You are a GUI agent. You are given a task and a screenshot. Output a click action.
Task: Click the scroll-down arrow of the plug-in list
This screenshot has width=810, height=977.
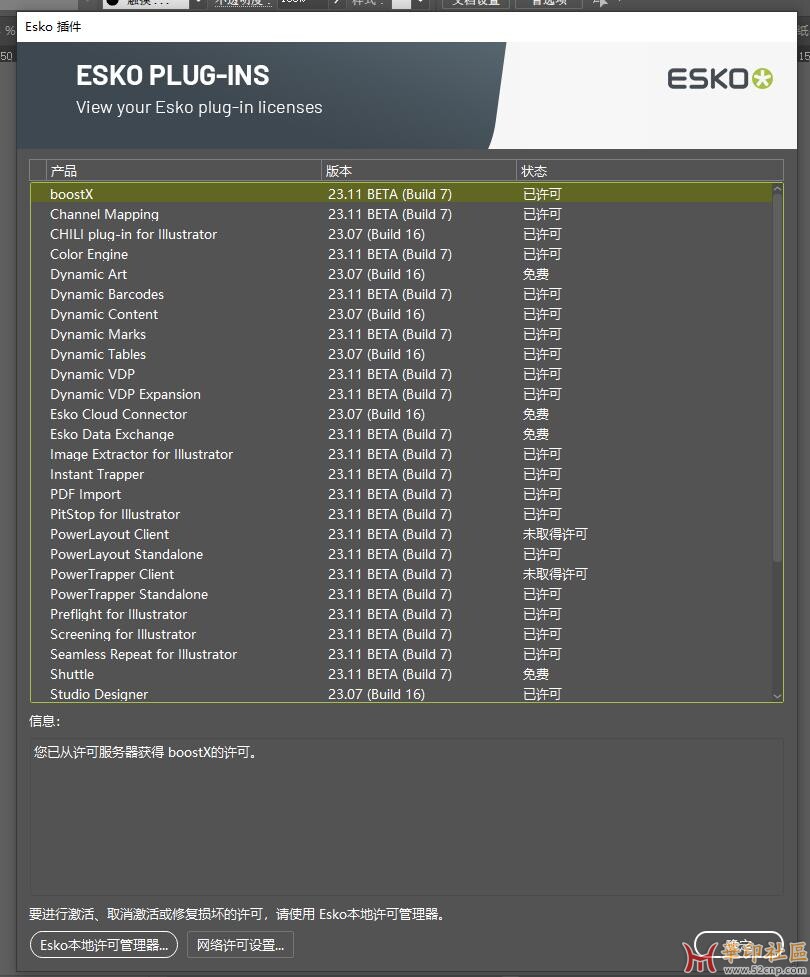click(x=777, y=696)
